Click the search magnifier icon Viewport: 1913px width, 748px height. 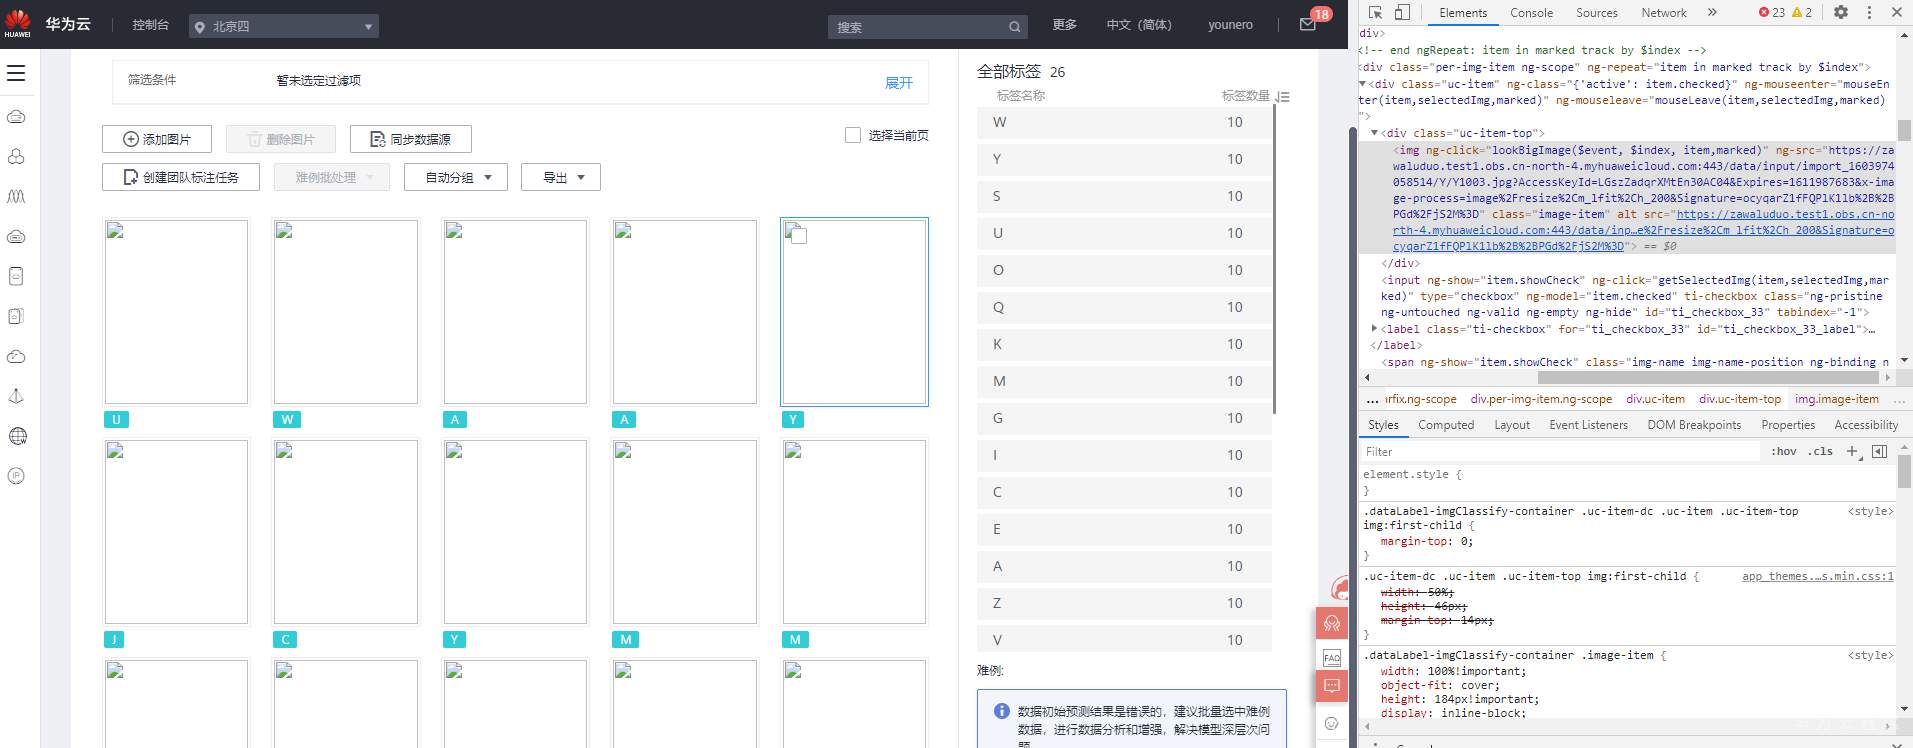1014,27
